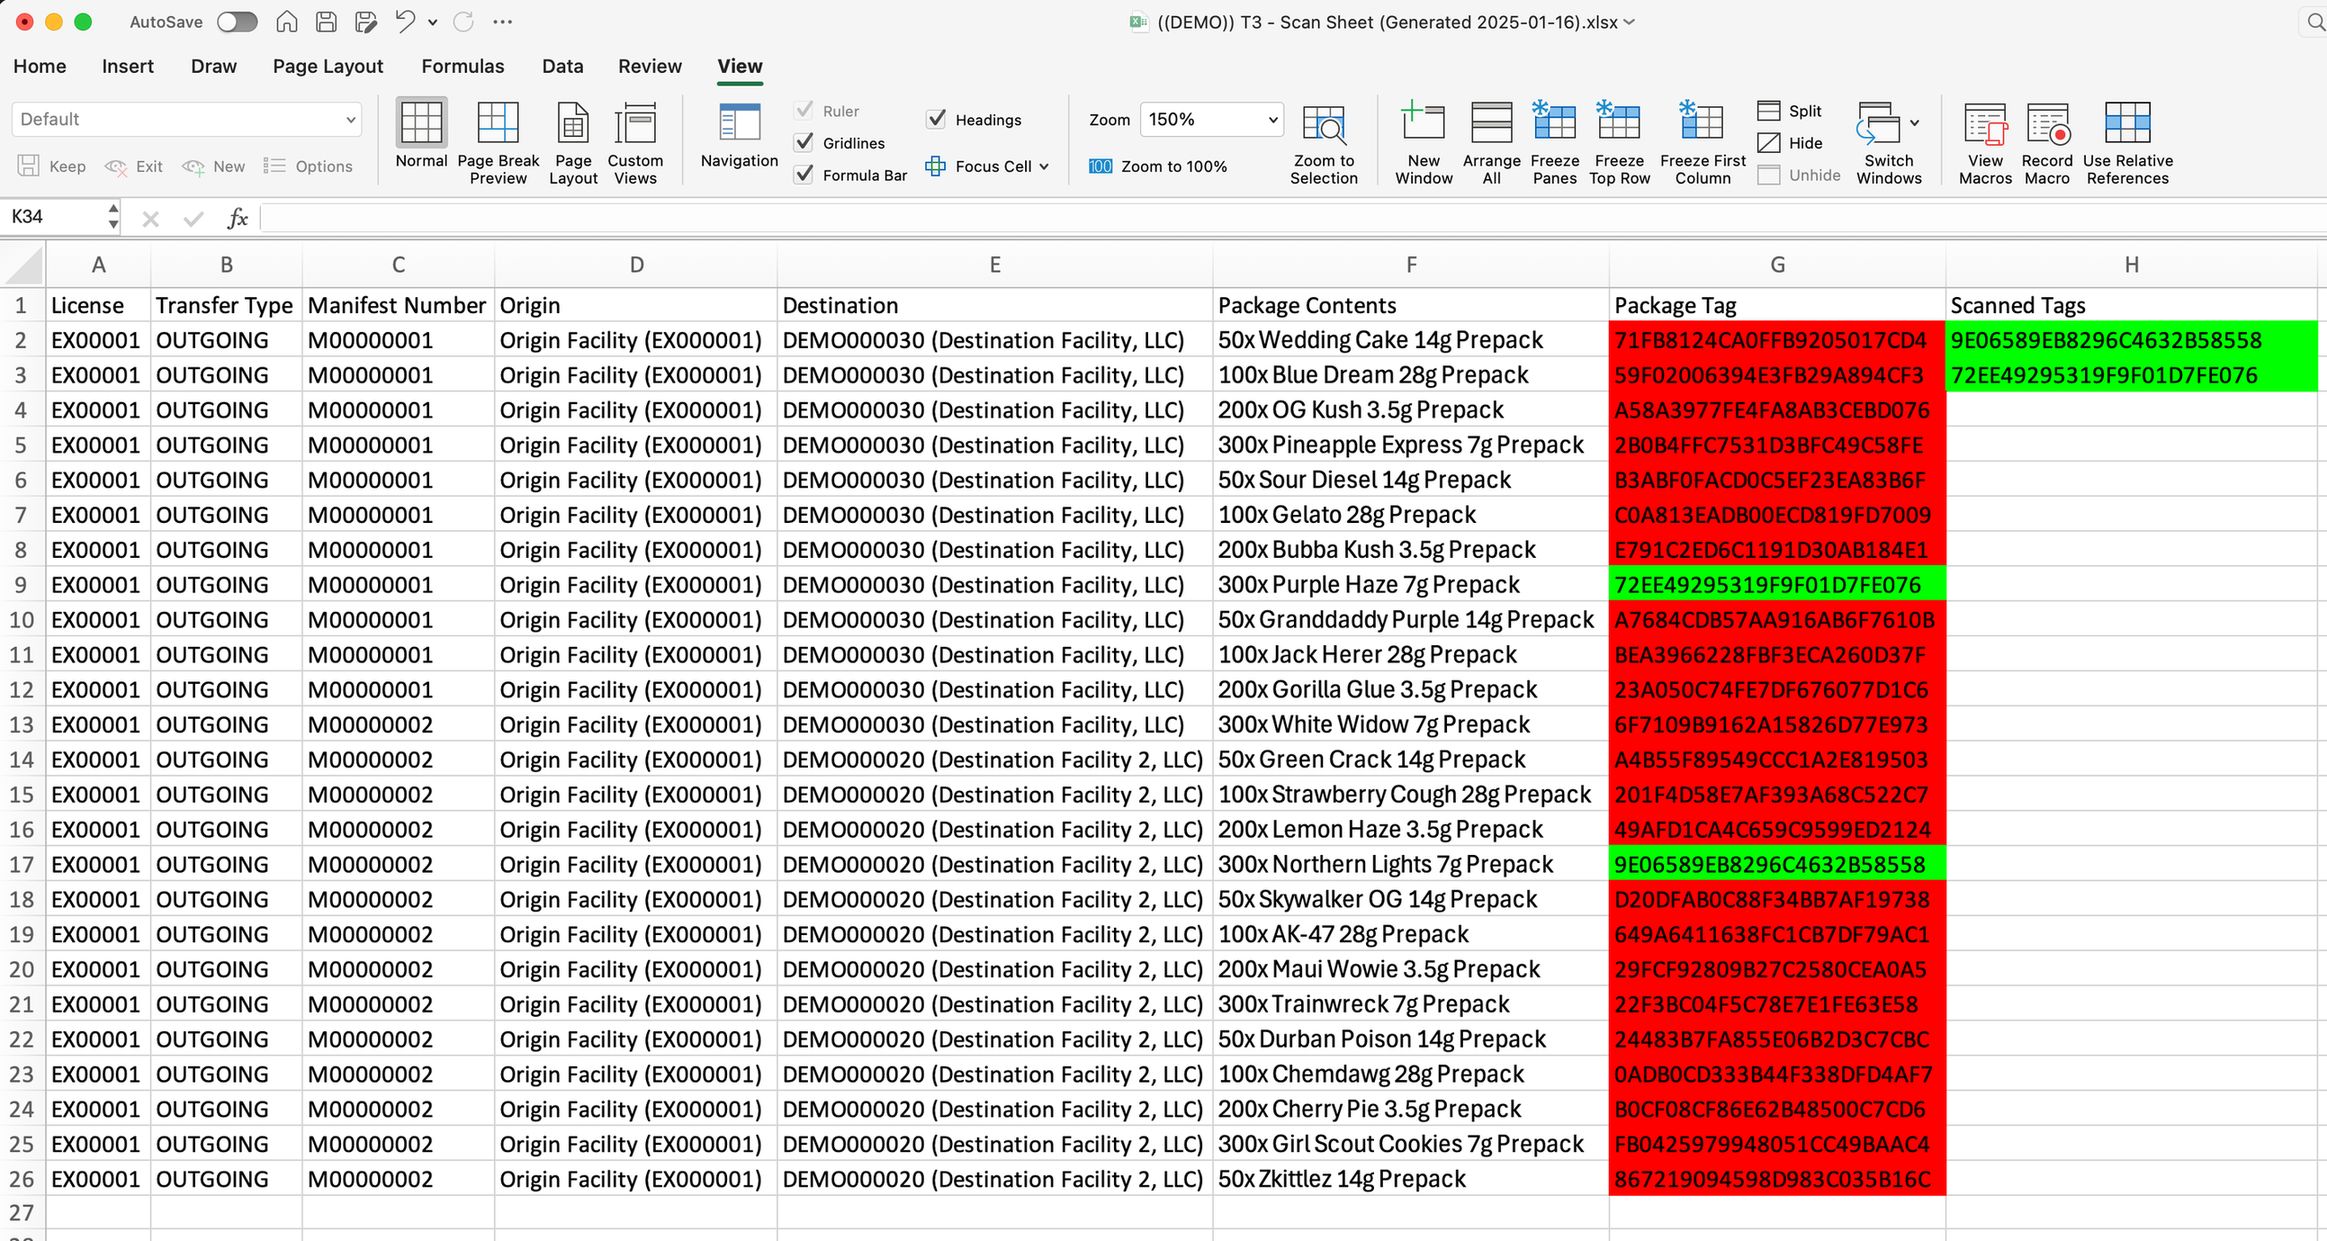Viewport: 2327px width, 1241px height.
Task: Toggle the AutoSave switch
Action: [237, 22]
